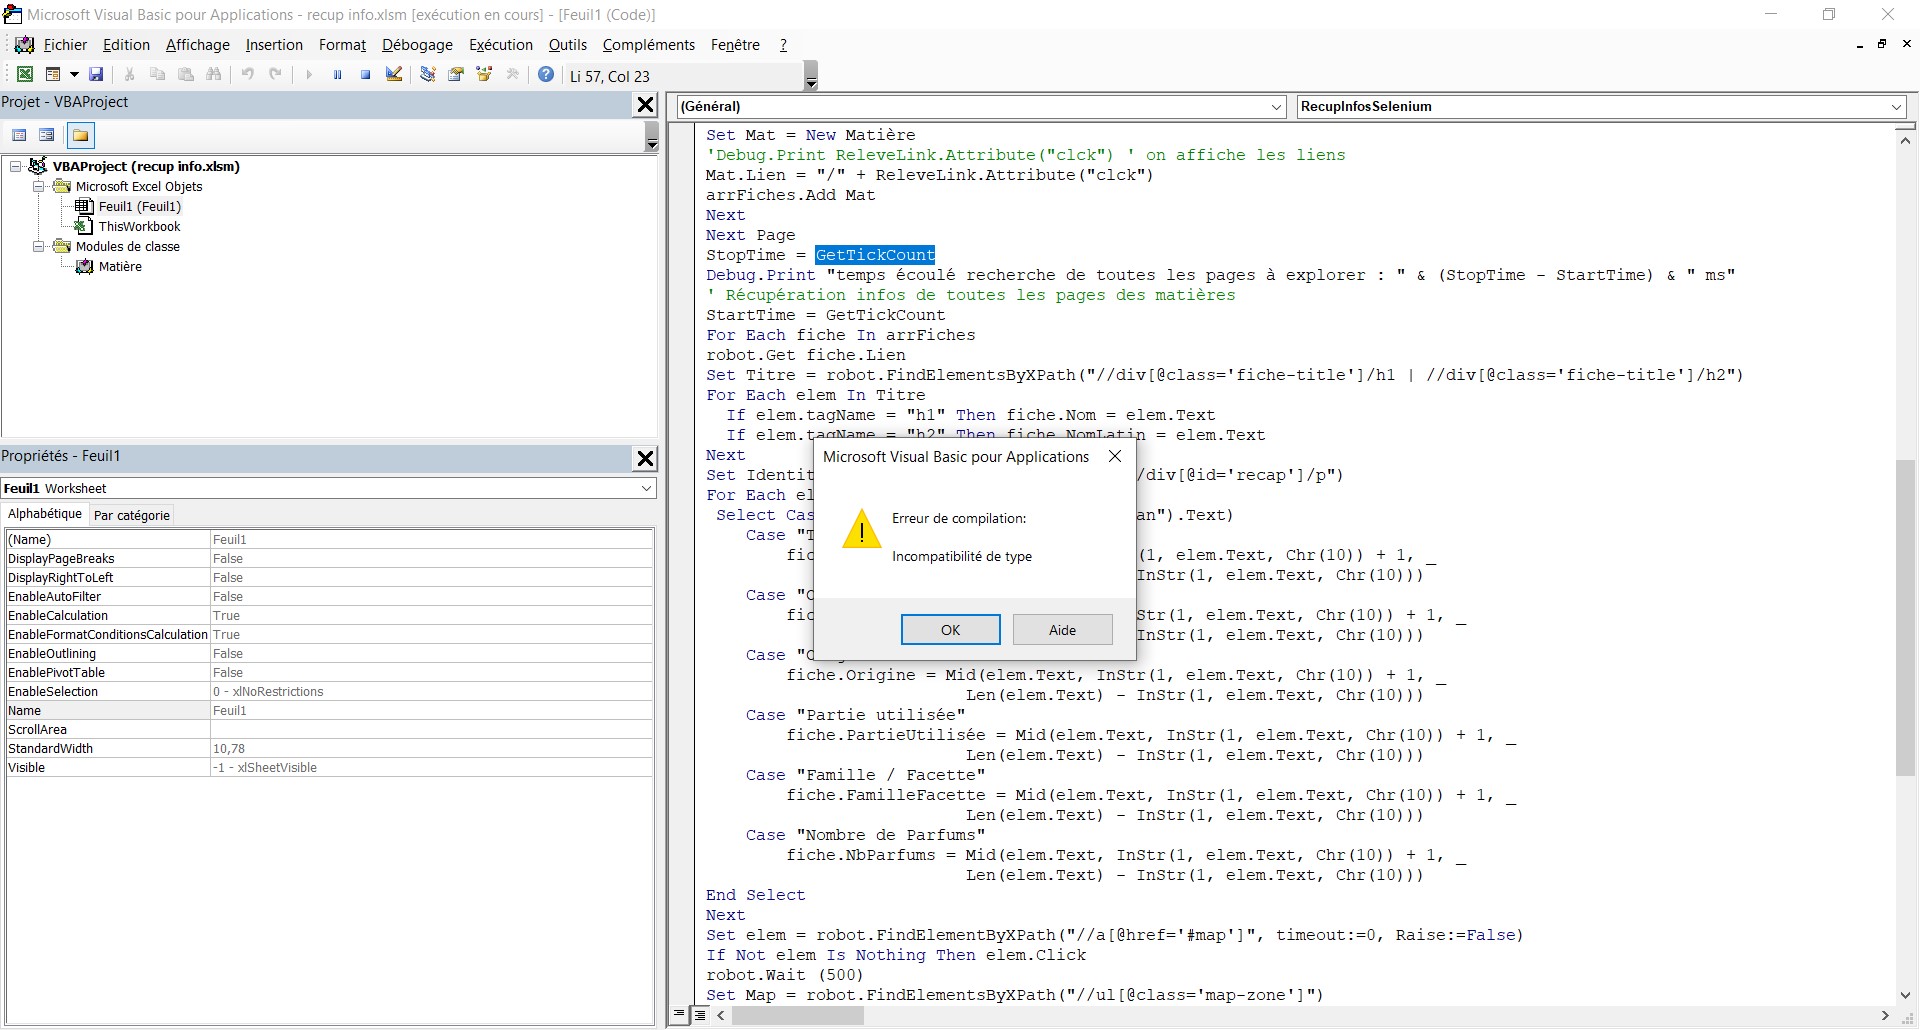Toggle Folders icon in Project panel
1920x1030 pixels.
[x=81, y=135]
